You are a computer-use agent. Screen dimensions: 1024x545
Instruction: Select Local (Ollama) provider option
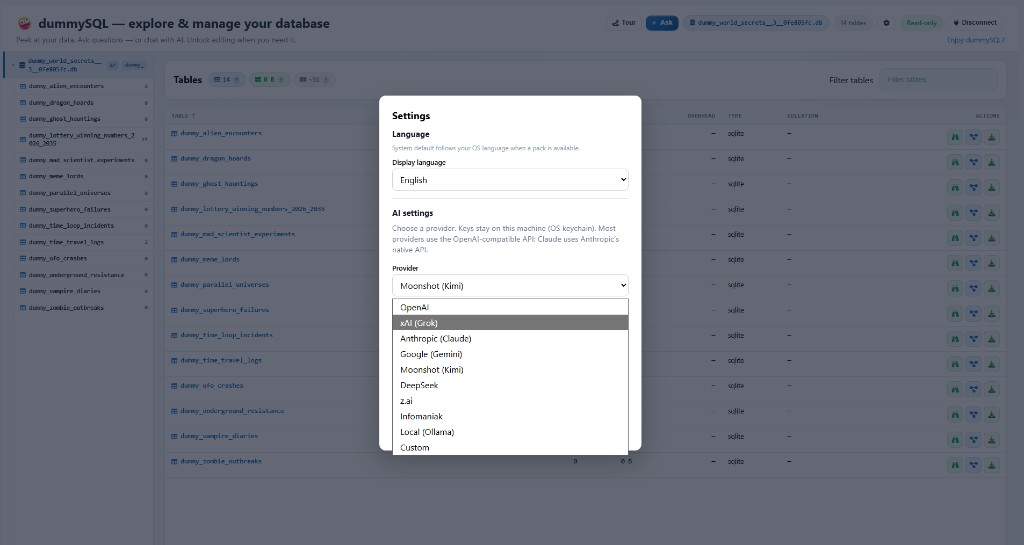(510, 432)
